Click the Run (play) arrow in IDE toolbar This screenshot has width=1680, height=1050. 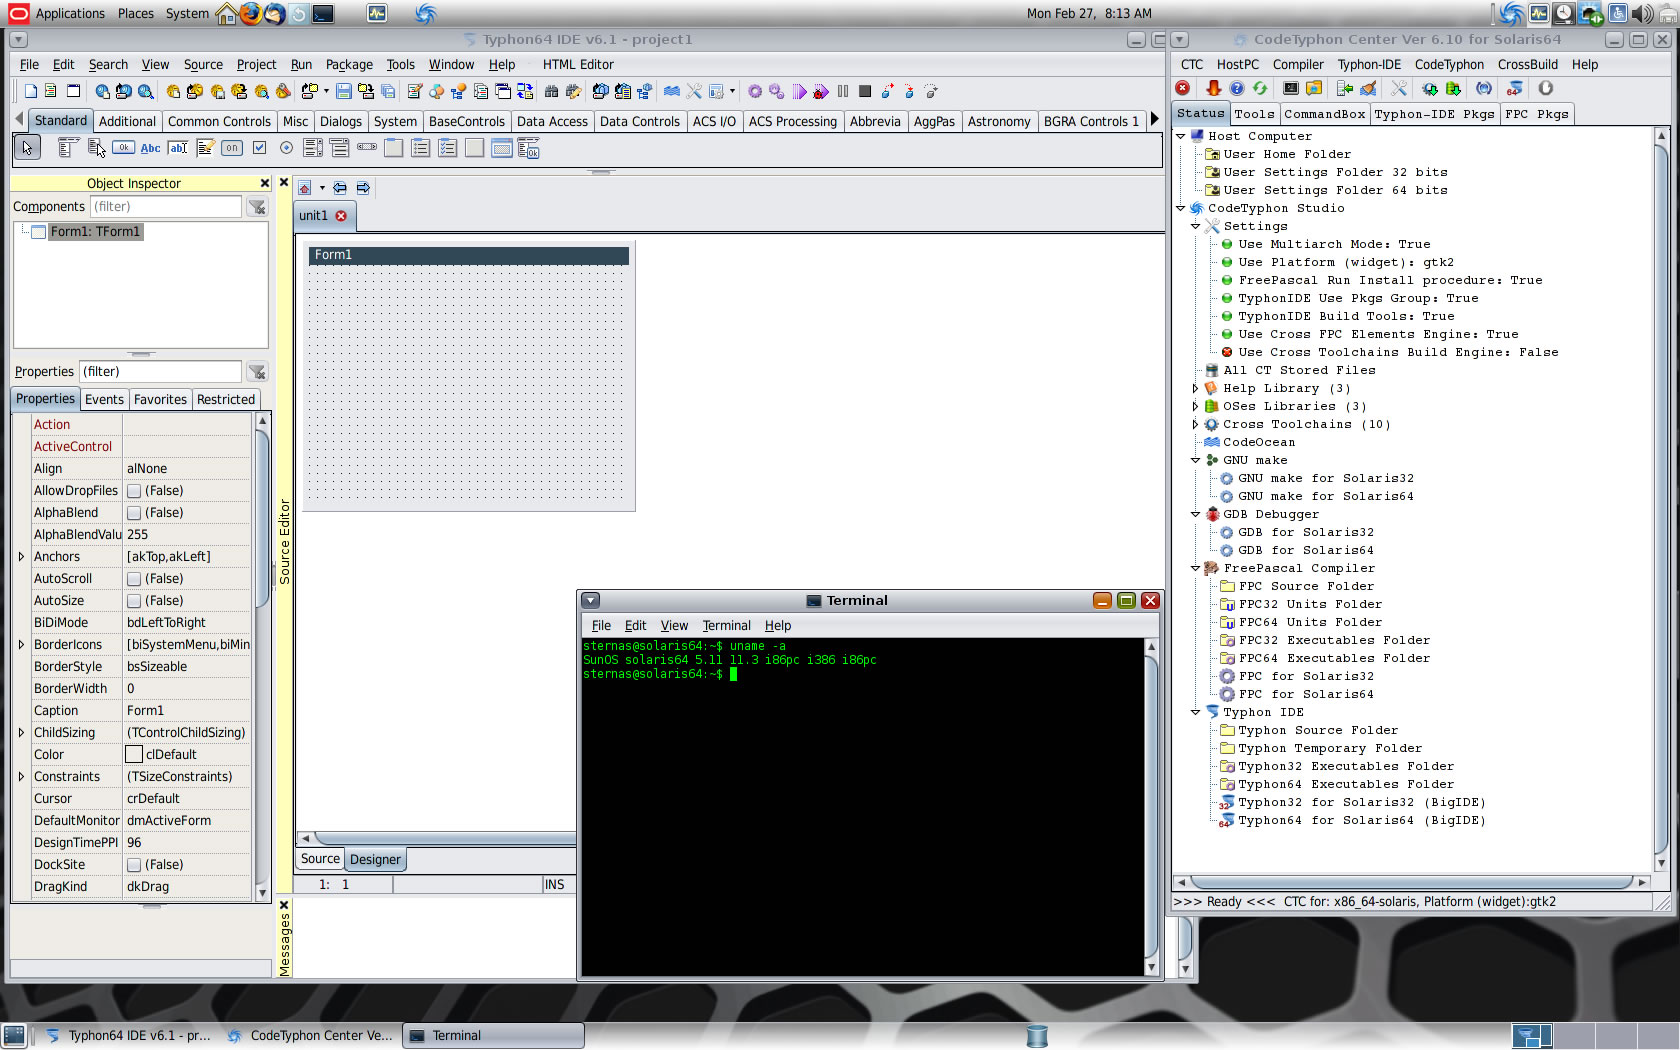click(x=799, y=91)
